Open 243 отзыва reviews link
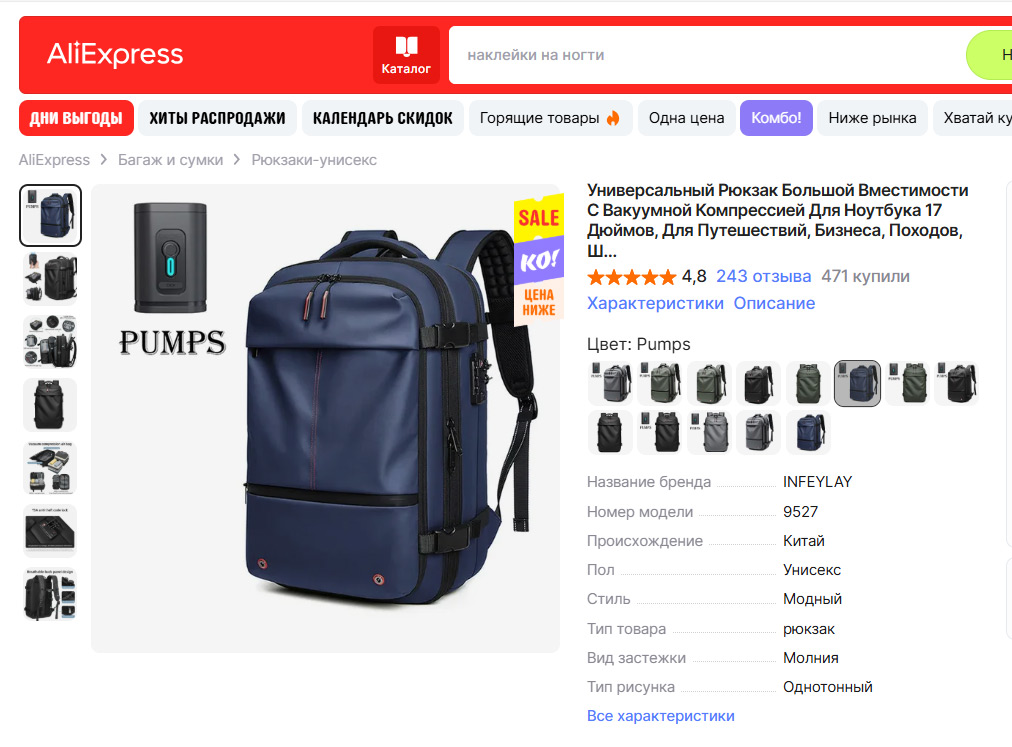The height and width of the screenshot is (747, 1012). (764, 276)
